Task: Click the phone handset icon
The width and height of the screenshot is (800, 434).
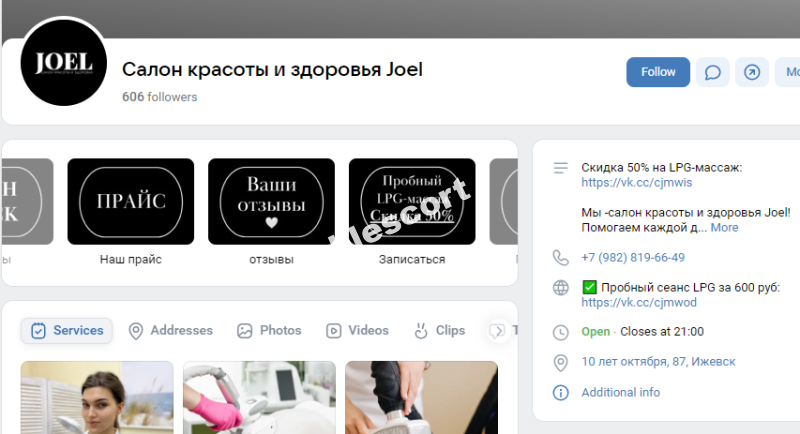Action: click(x=560, y=258)
